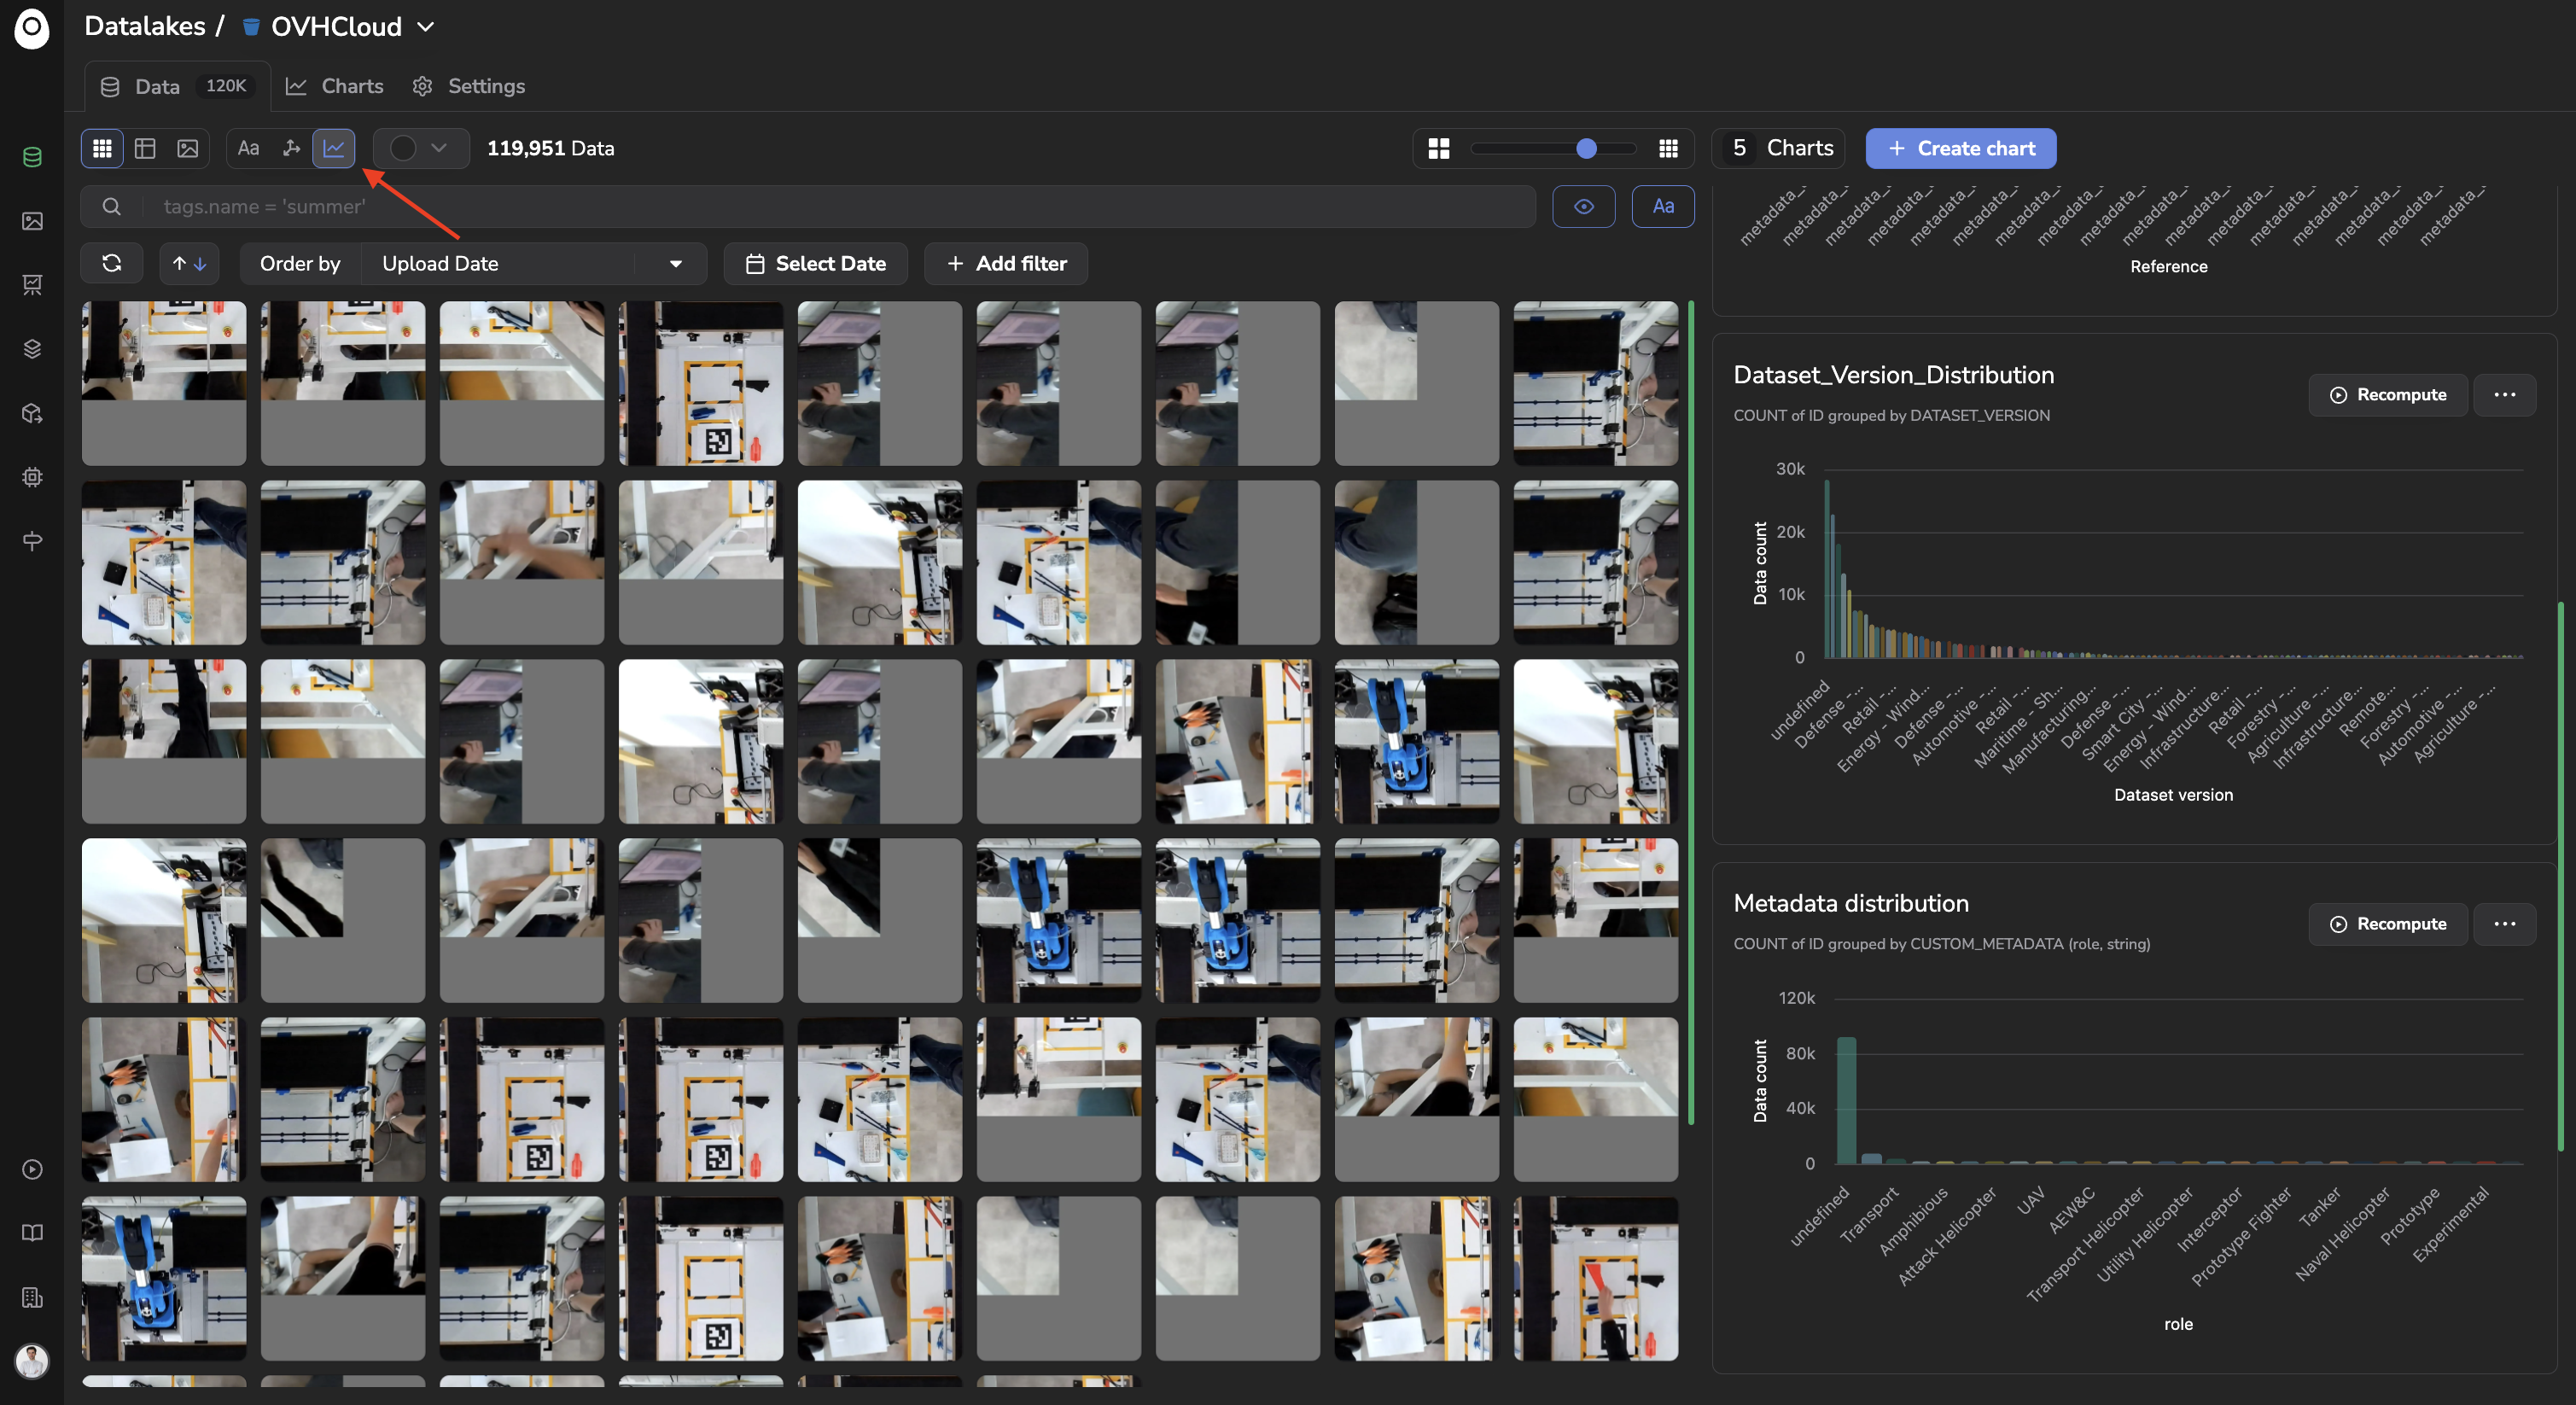Image resolution: width=2576 pixels, height=1405 pixels.
Task: Click the 'Reference' axis label
Action: tap(2168, 266)
